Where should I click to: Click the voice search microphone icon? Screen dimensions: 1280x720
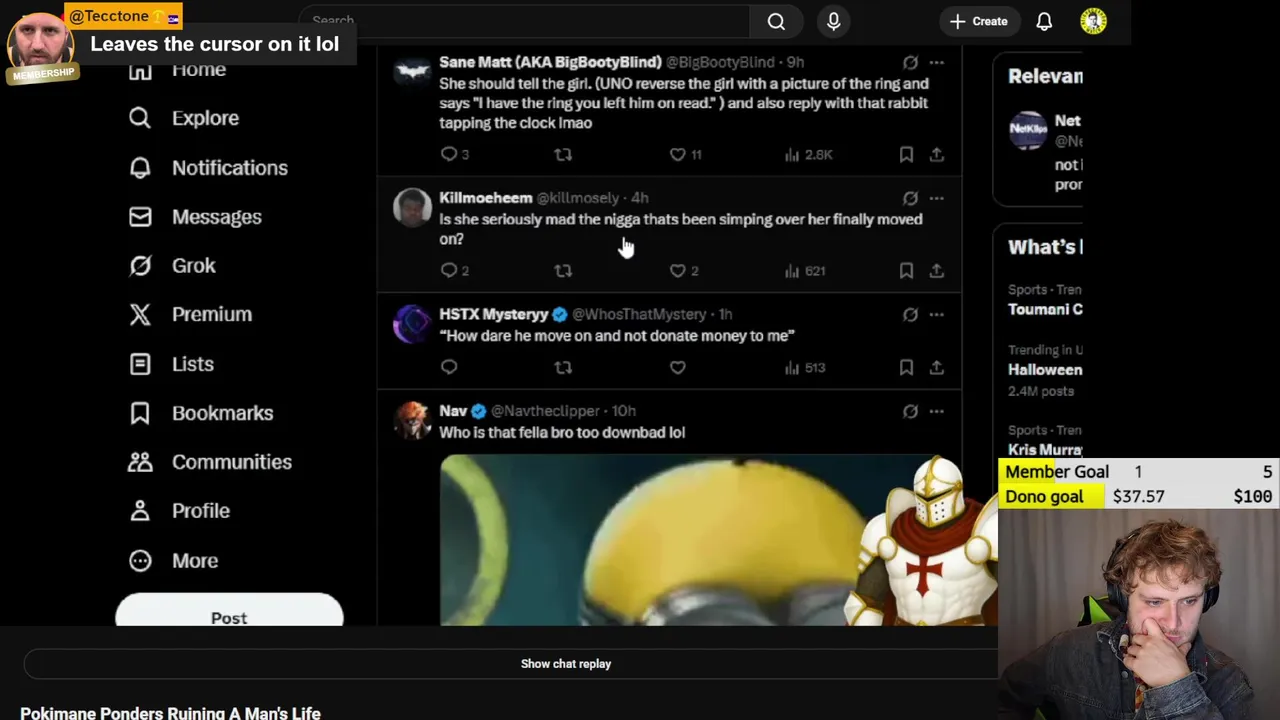[833, 21]
